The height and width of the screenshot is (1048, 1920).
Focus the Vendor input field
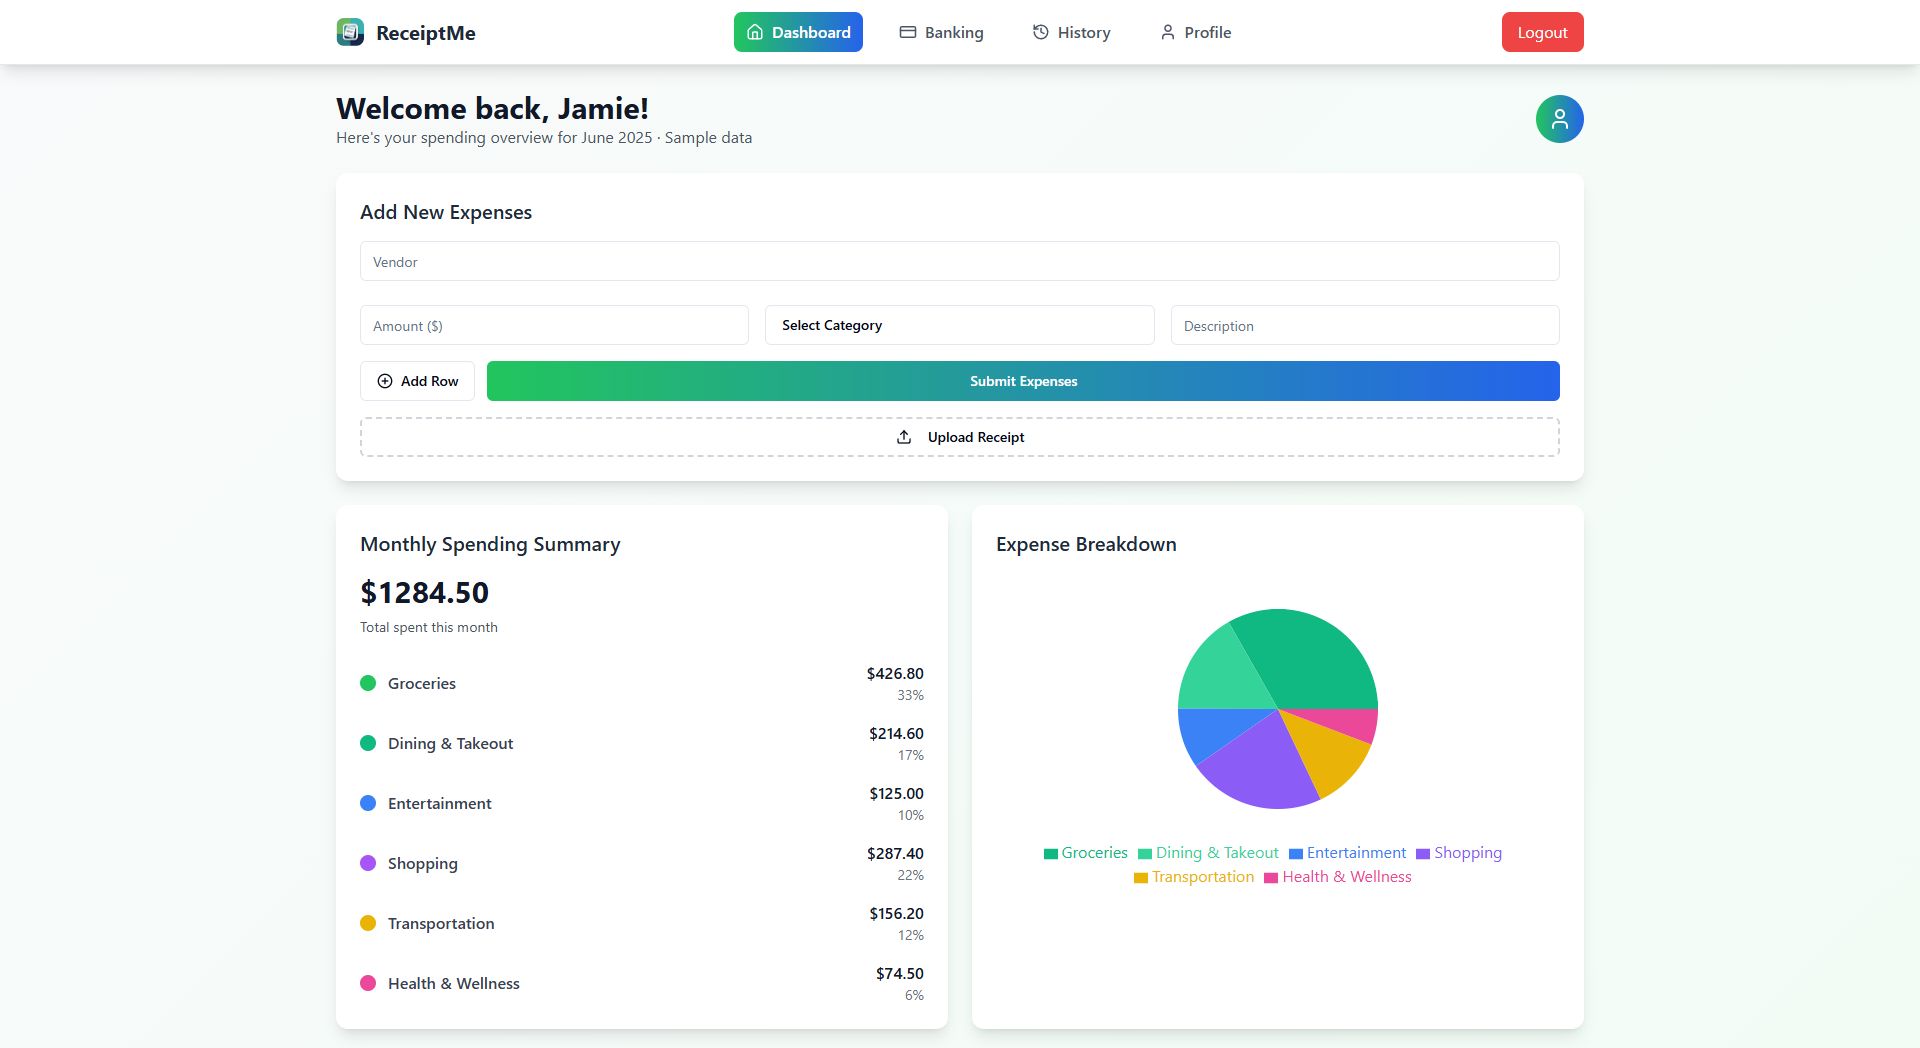tap(960, 261)
